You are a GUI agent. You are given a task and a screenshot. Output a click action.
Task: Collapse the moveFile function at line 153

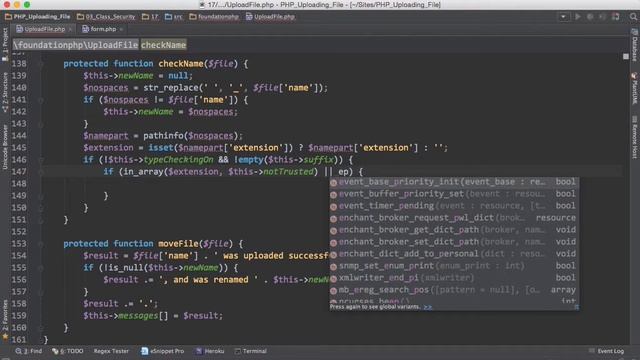pyautogui.click(x=41, y=244)
